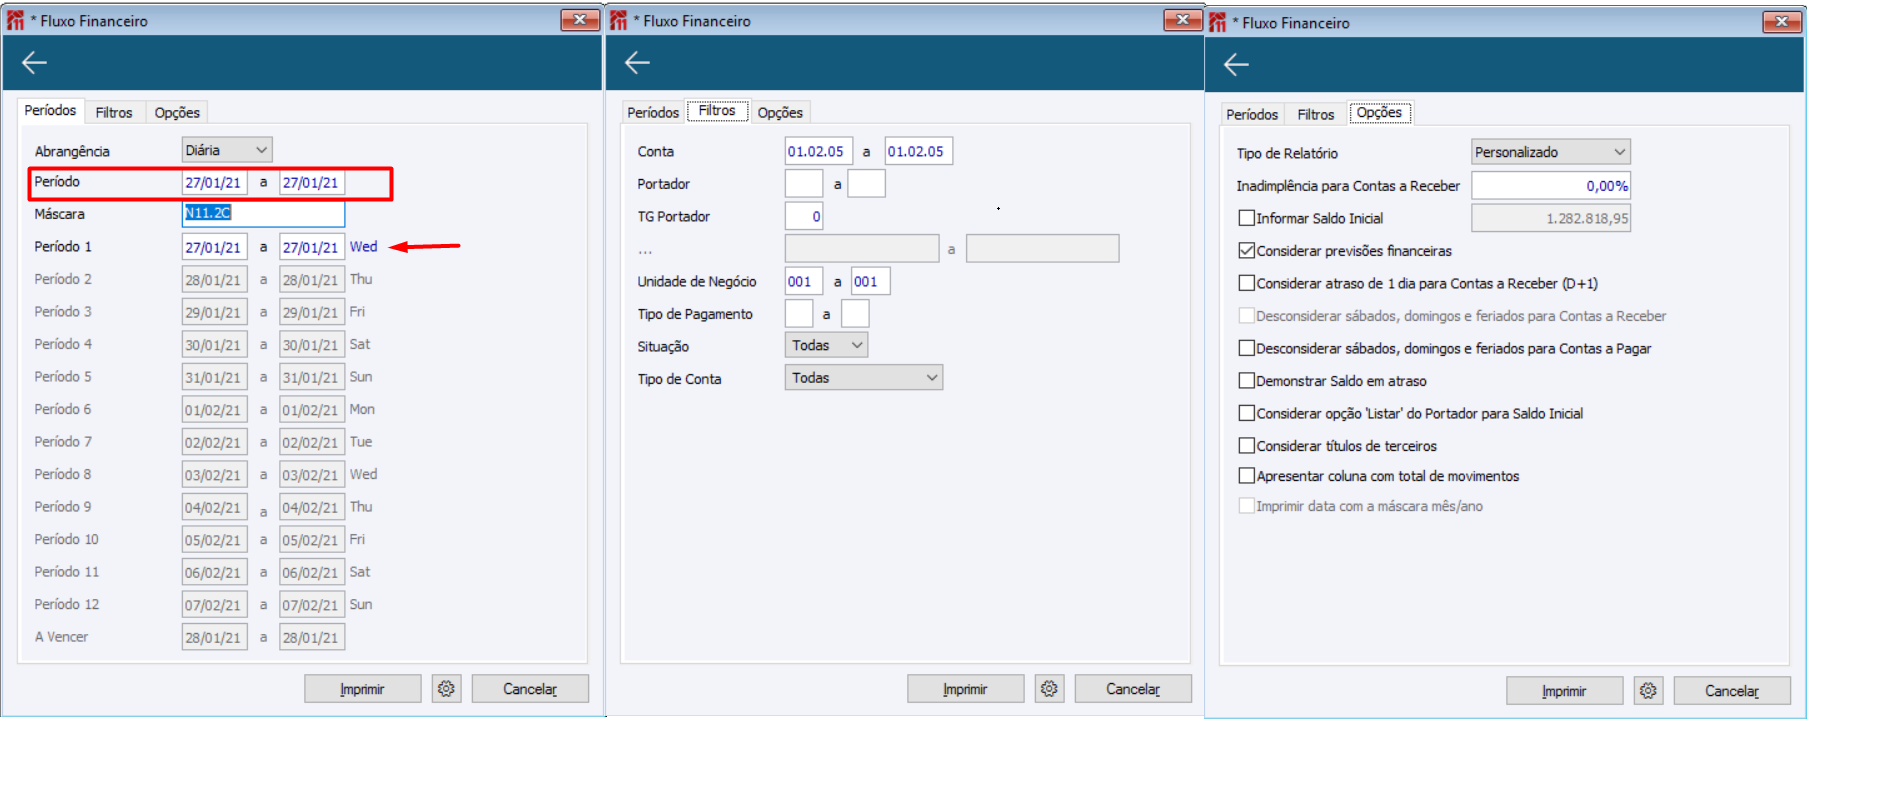Click the 'Unidade de Negócio' label

pyautogui.click(x=697, y=282)
